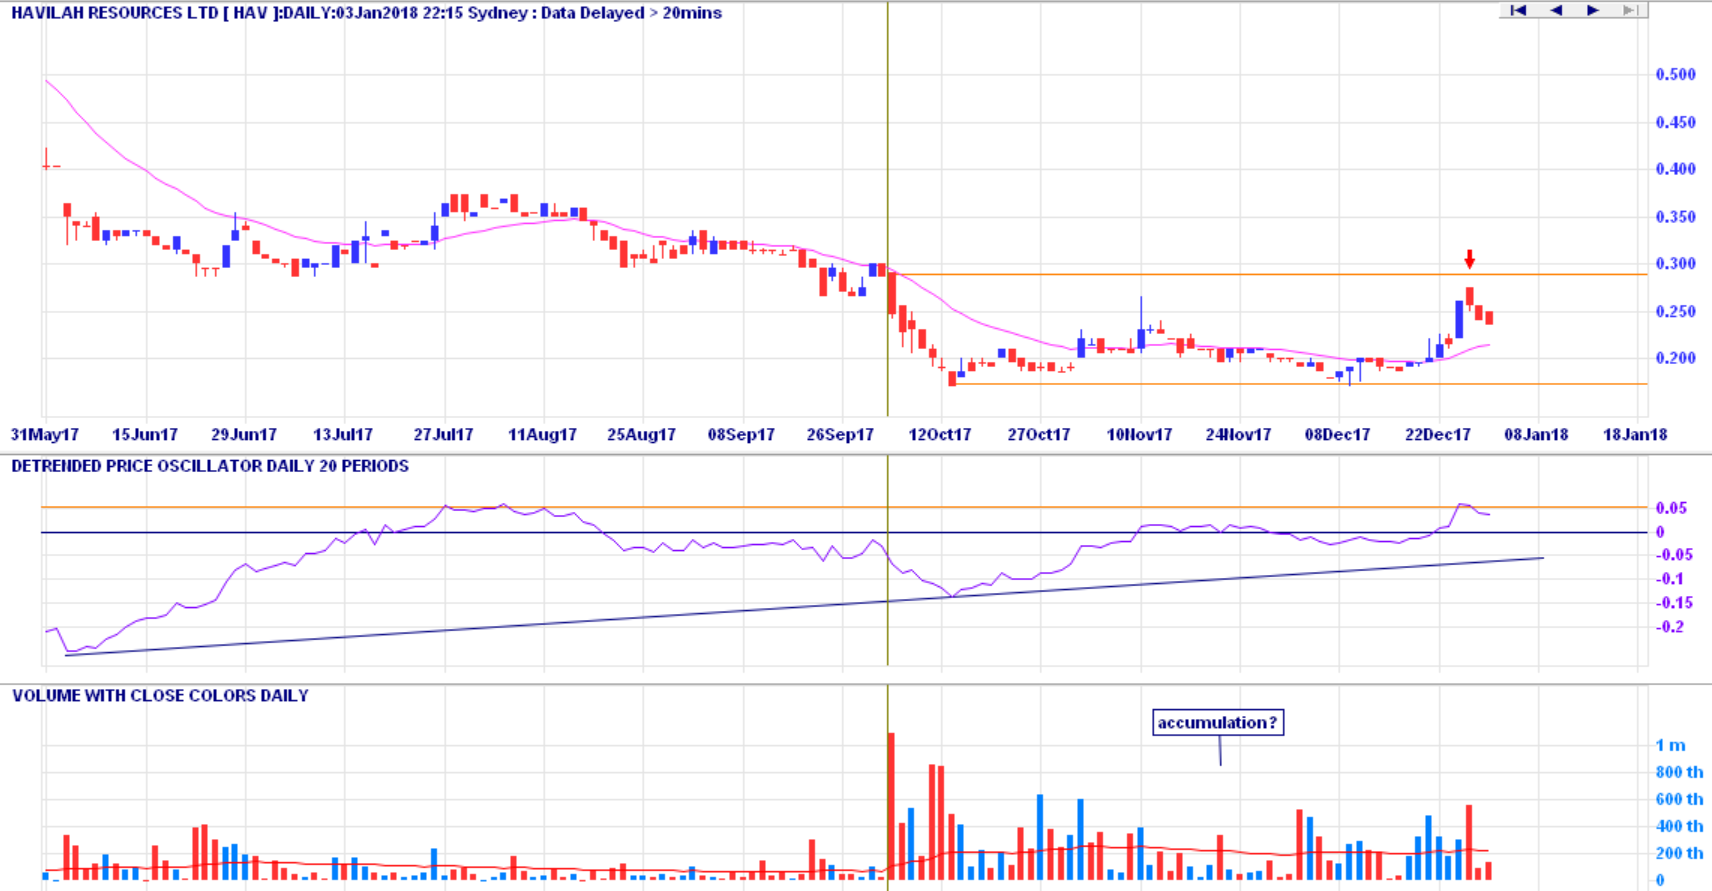1712x891 pixels.
Task: Click the 0.05 oscillator axis value
Action: point(1671,508)
